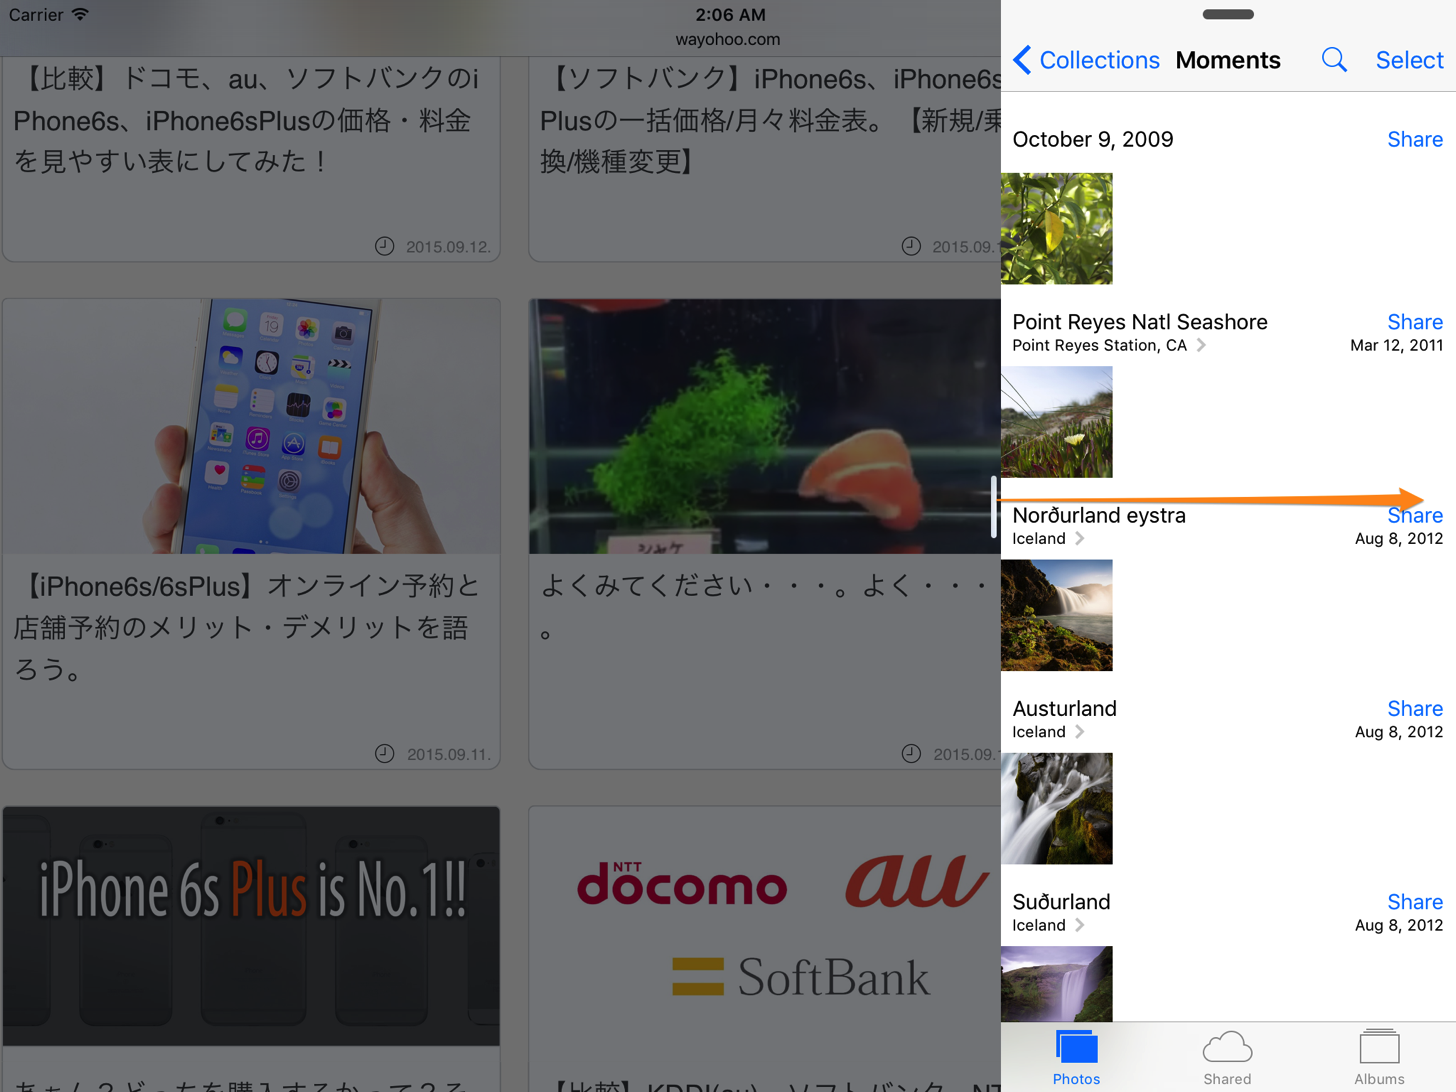Open the Suðurland waterfall thumbnail
This screenshot has width=1456, height=1092.
pyautogui.click(x=1057, y=983)
